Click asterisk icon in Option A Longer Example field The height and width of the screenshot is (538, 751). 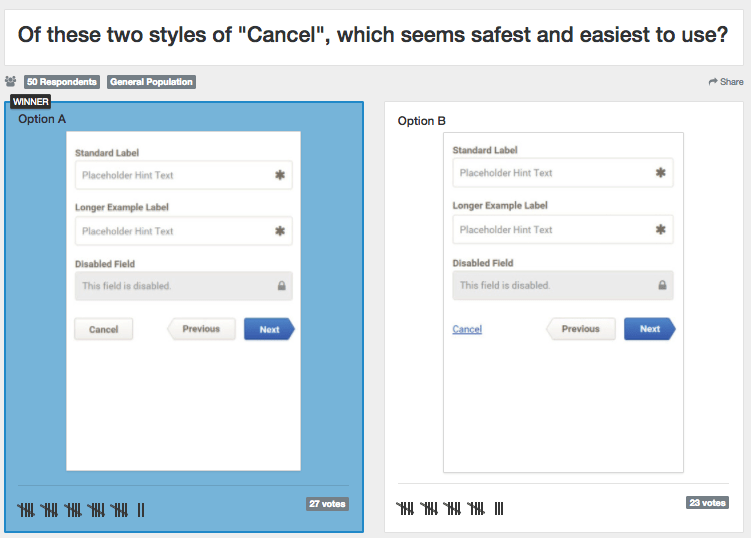click(280, 231)
